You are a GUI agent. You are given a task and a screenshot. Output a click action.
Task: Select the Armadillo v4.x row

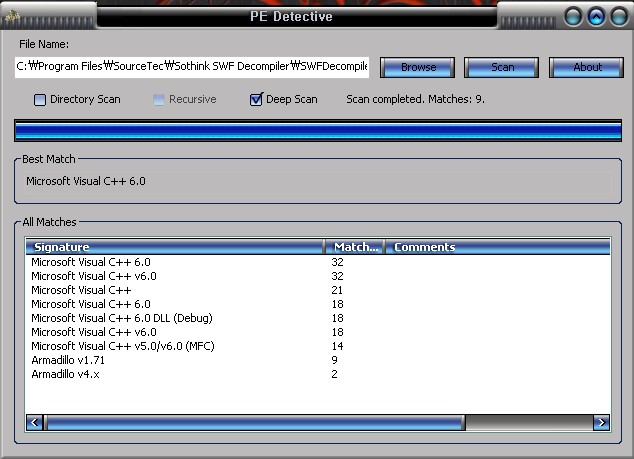tap(318, 374)
